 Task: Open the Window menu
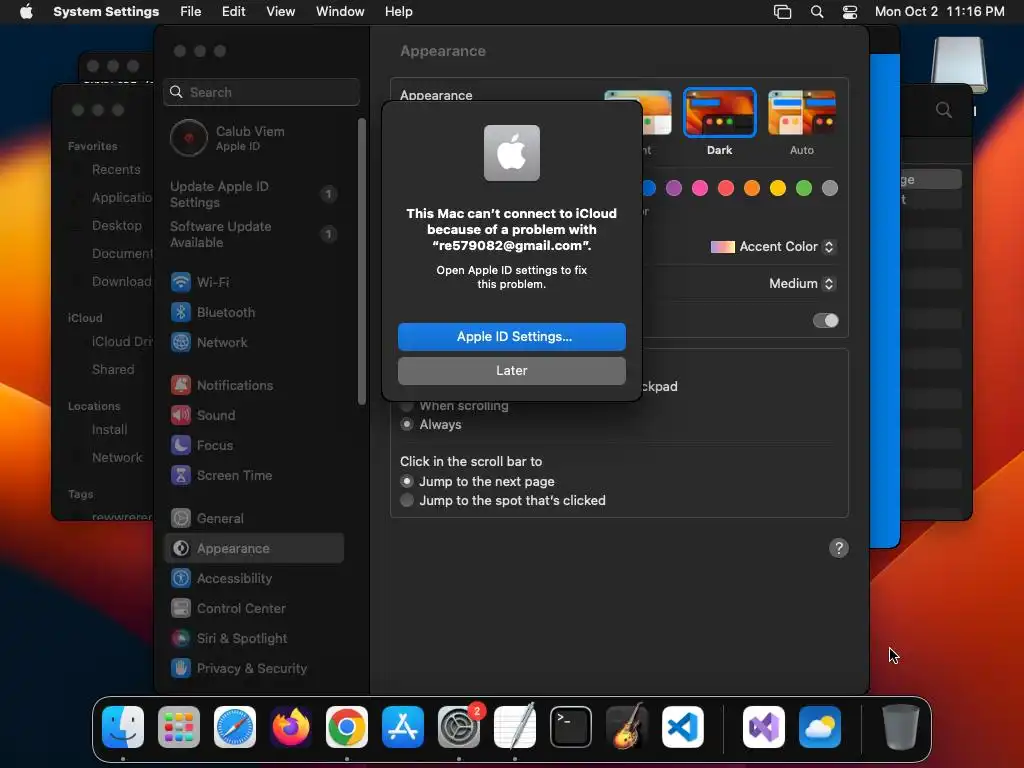[x=340, y=12]
